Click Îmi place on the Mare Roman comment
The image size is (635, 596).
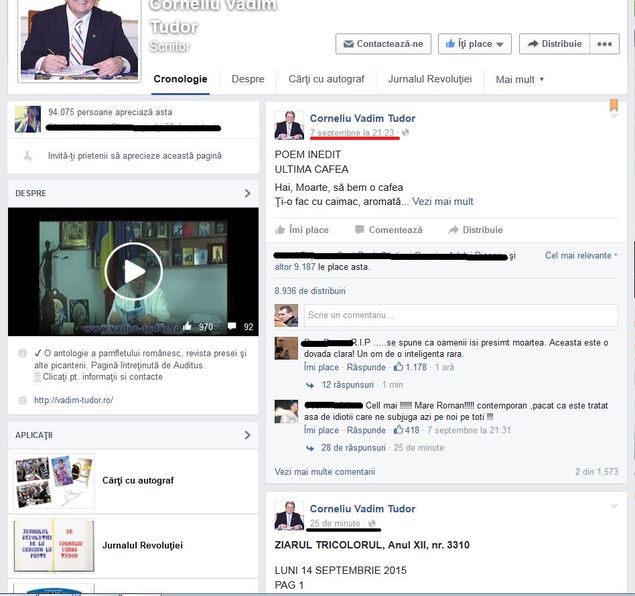click(x=322, y=430)
